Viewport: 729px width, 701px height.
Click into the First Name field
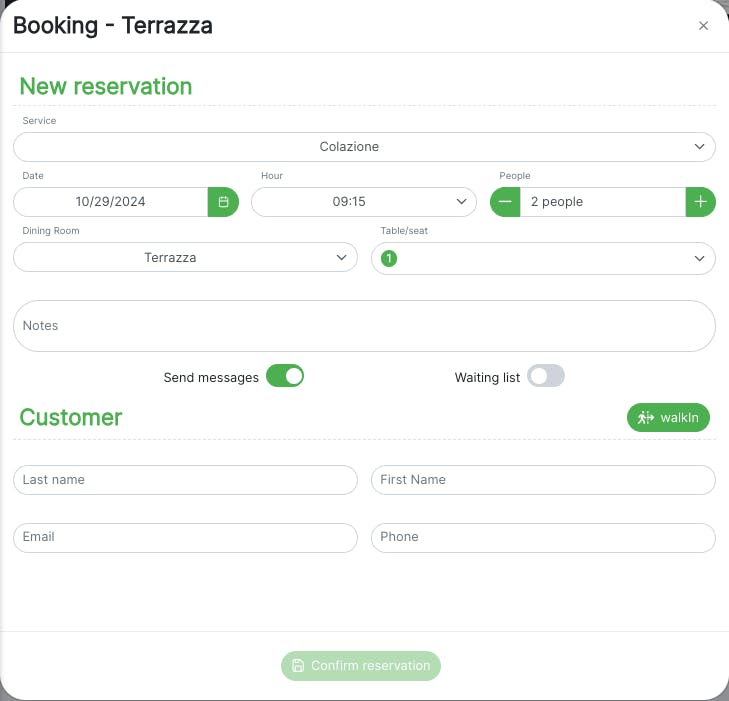coord(543,480)
